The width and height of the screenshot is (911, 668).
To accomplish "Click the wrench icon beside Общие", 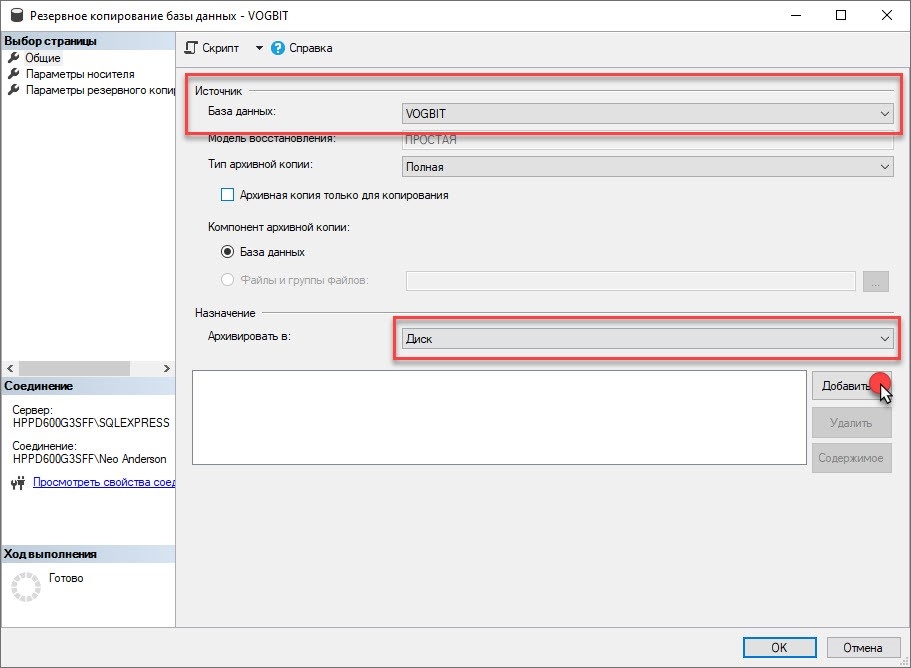I will click(x=13, y=58).
